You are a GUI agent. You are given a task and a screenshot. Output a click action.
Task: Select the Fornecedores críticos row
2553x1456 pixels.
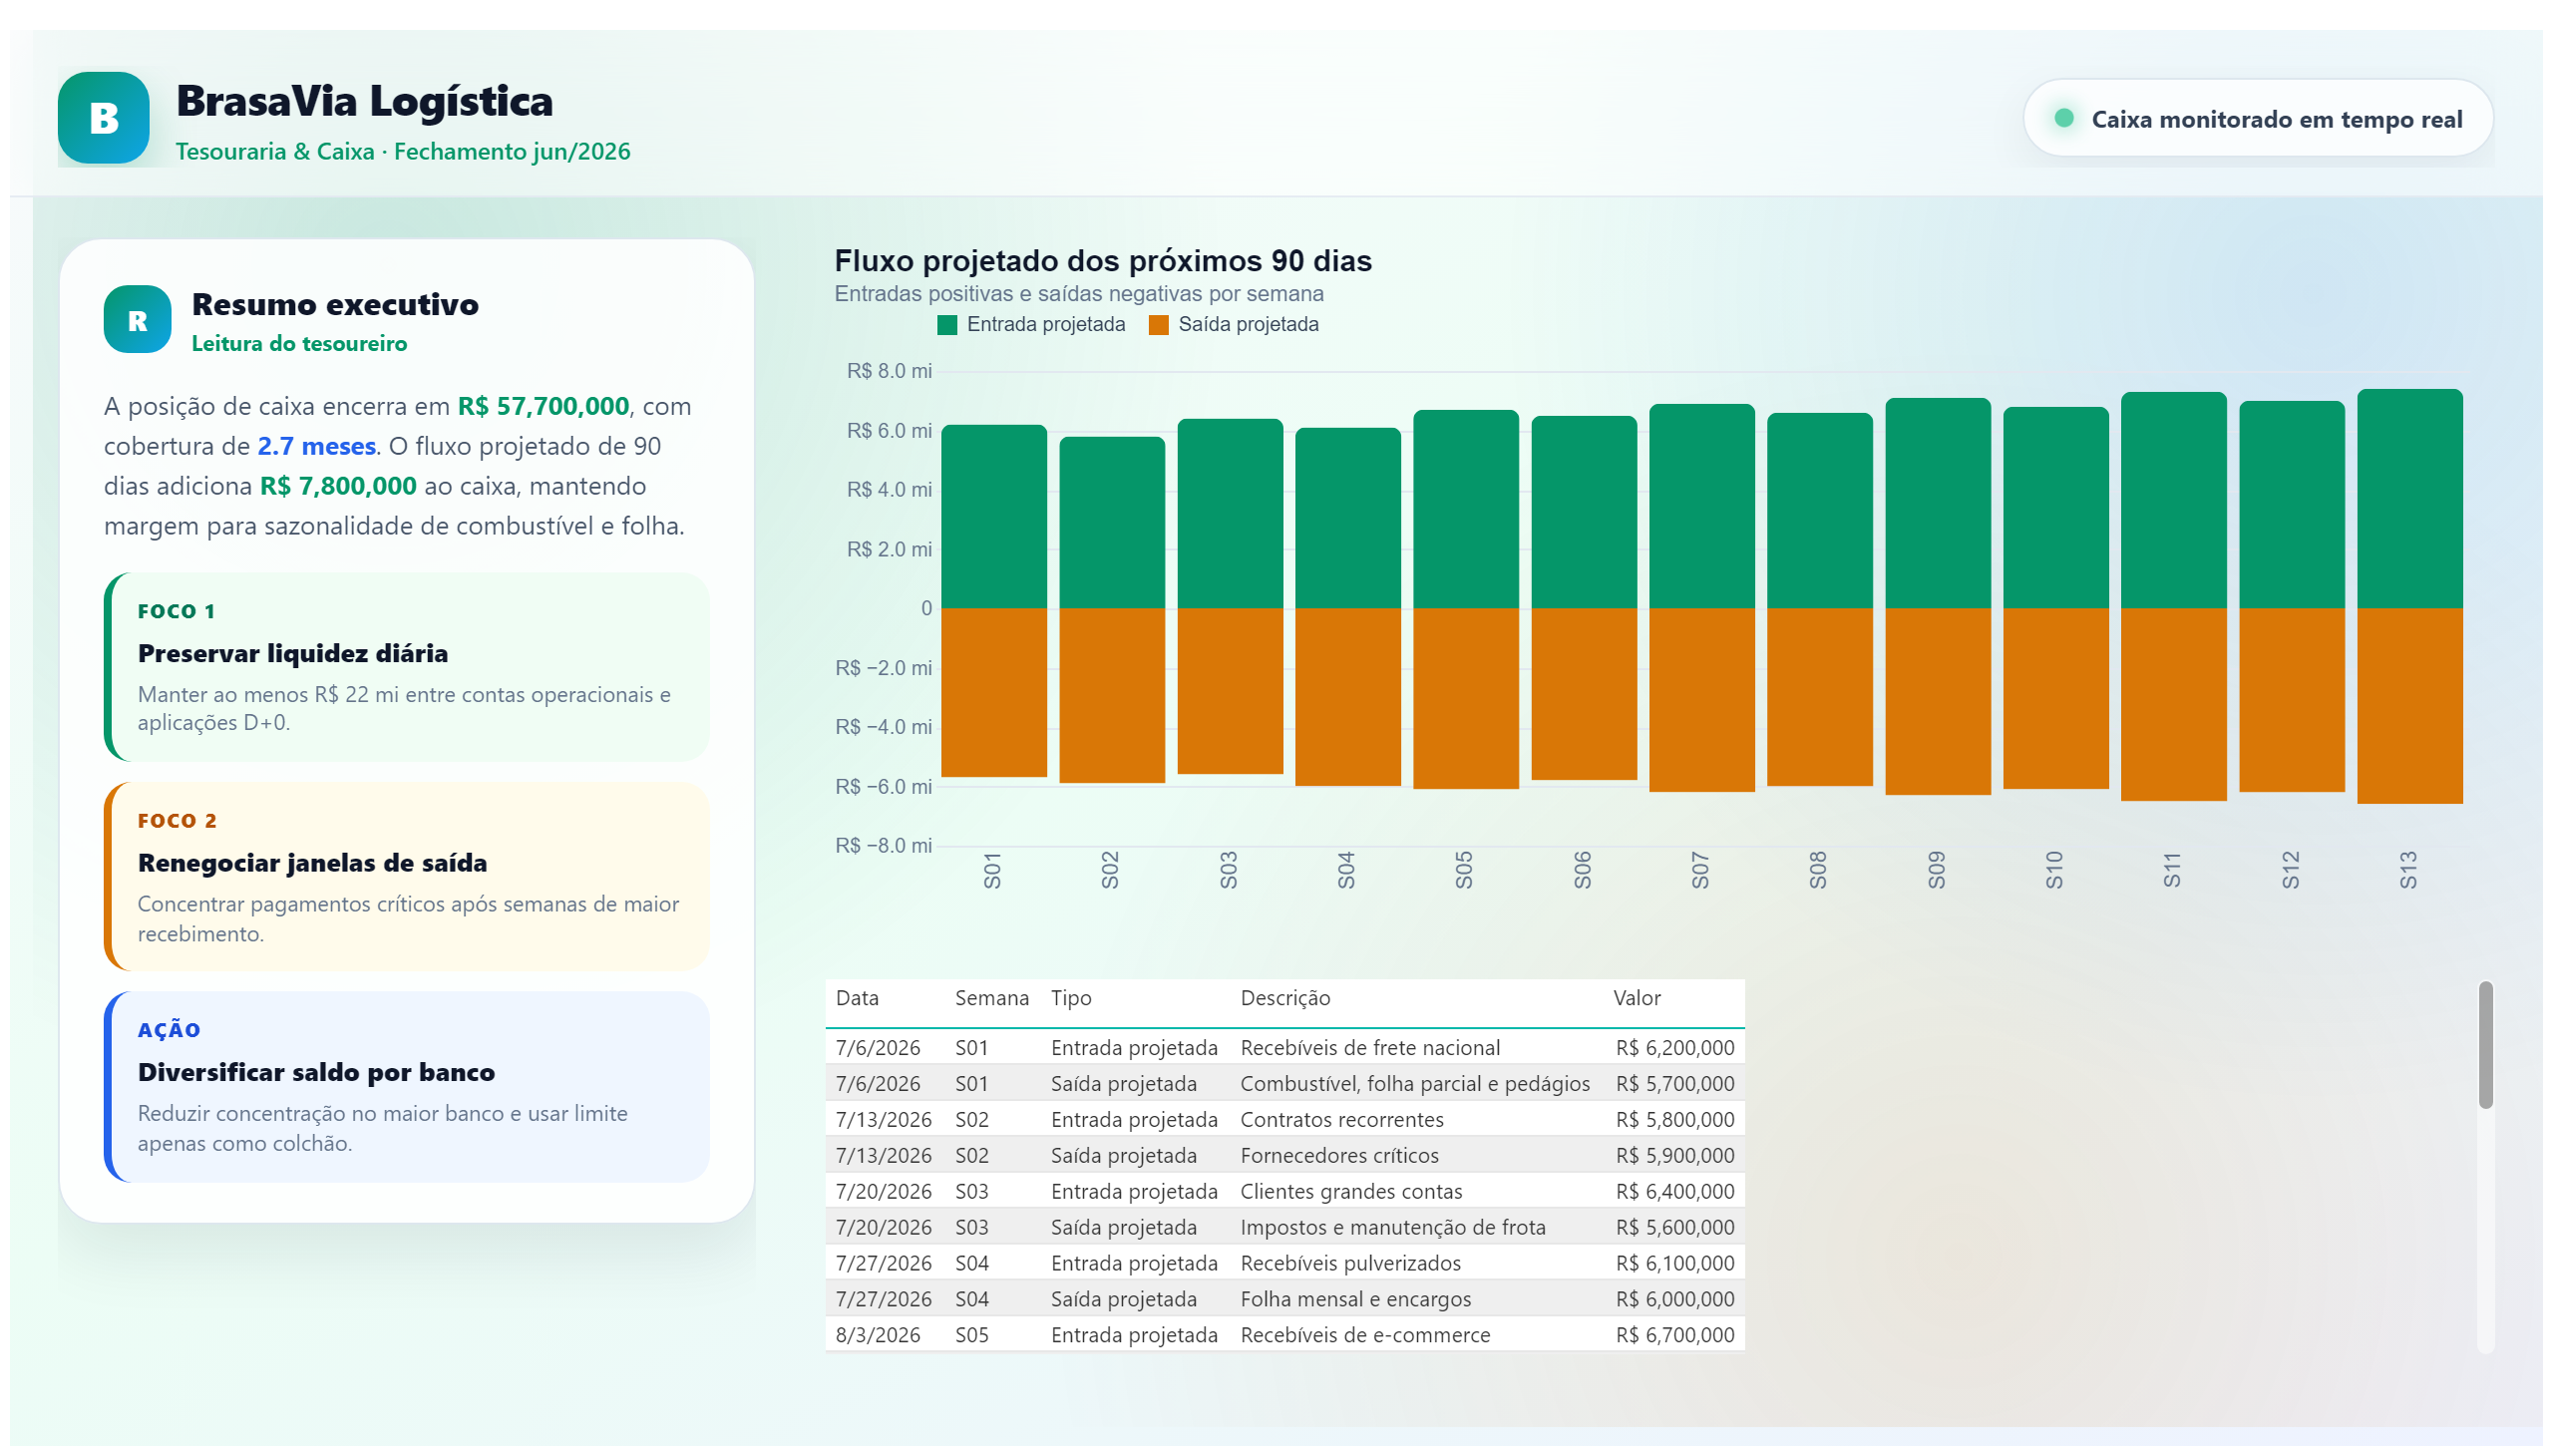tap(1285, 1155)
